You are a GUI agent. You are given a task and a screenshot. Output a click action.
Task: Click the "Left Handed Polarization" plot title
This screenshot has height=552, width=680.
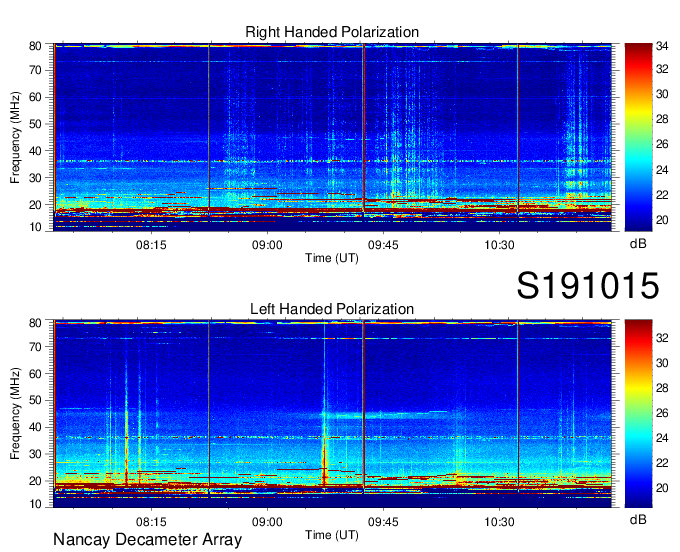[332, 309]
